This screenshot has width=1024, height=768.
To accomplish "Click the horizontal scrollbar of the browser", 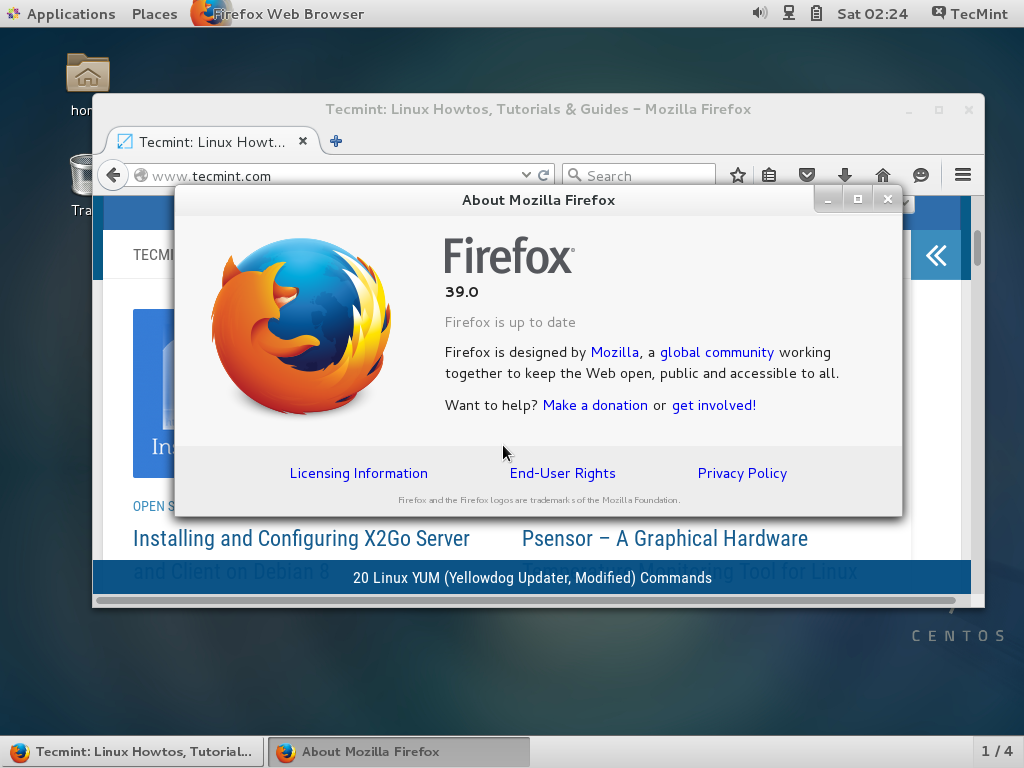I will tap(526, 600).
